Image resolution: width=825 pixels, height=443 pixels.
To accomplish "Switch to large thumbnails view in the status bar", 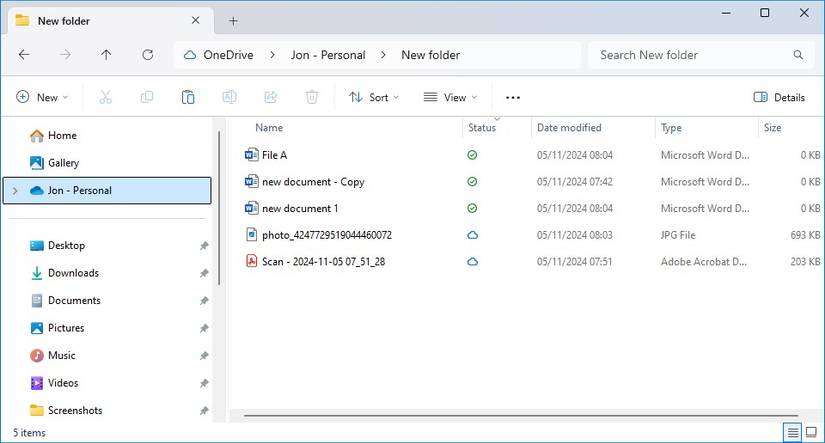I will (812, 432).
